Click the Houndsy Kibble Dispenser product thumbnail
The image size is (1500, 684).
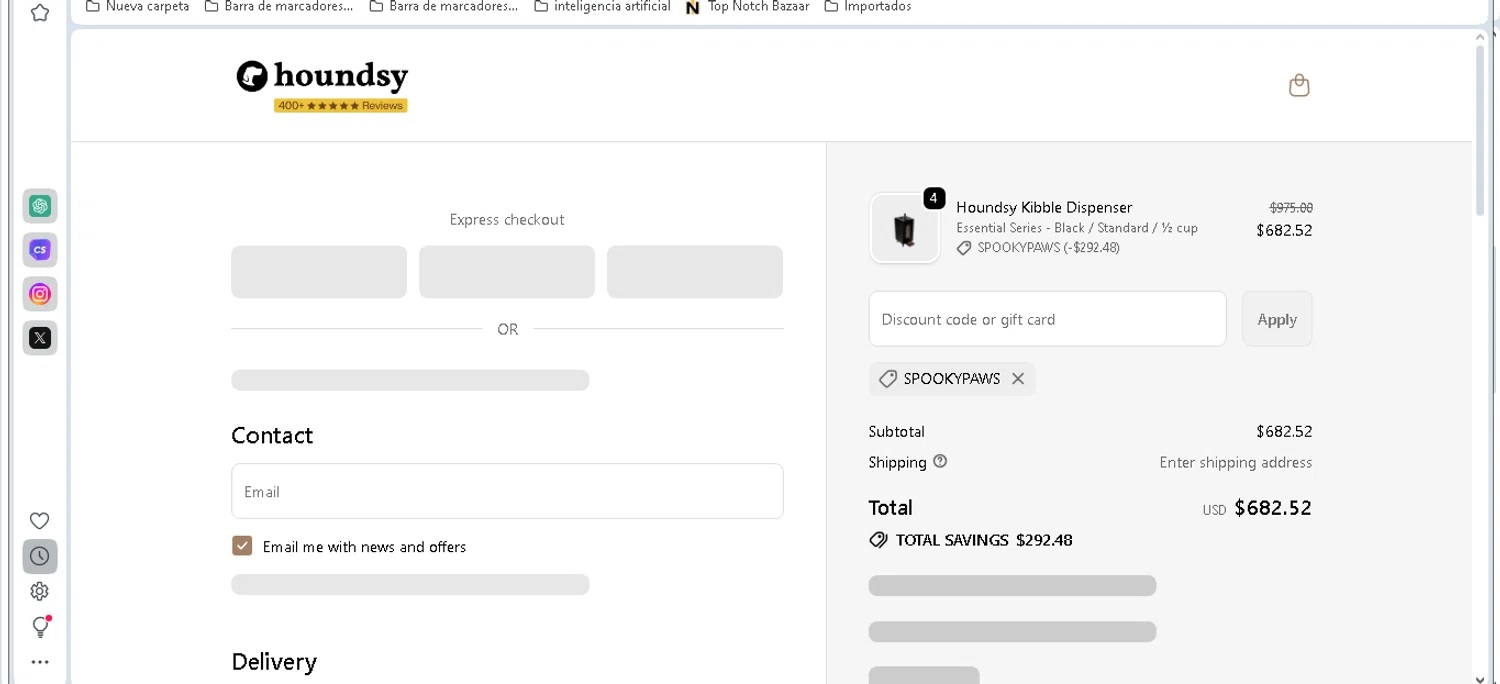point(905,229)
